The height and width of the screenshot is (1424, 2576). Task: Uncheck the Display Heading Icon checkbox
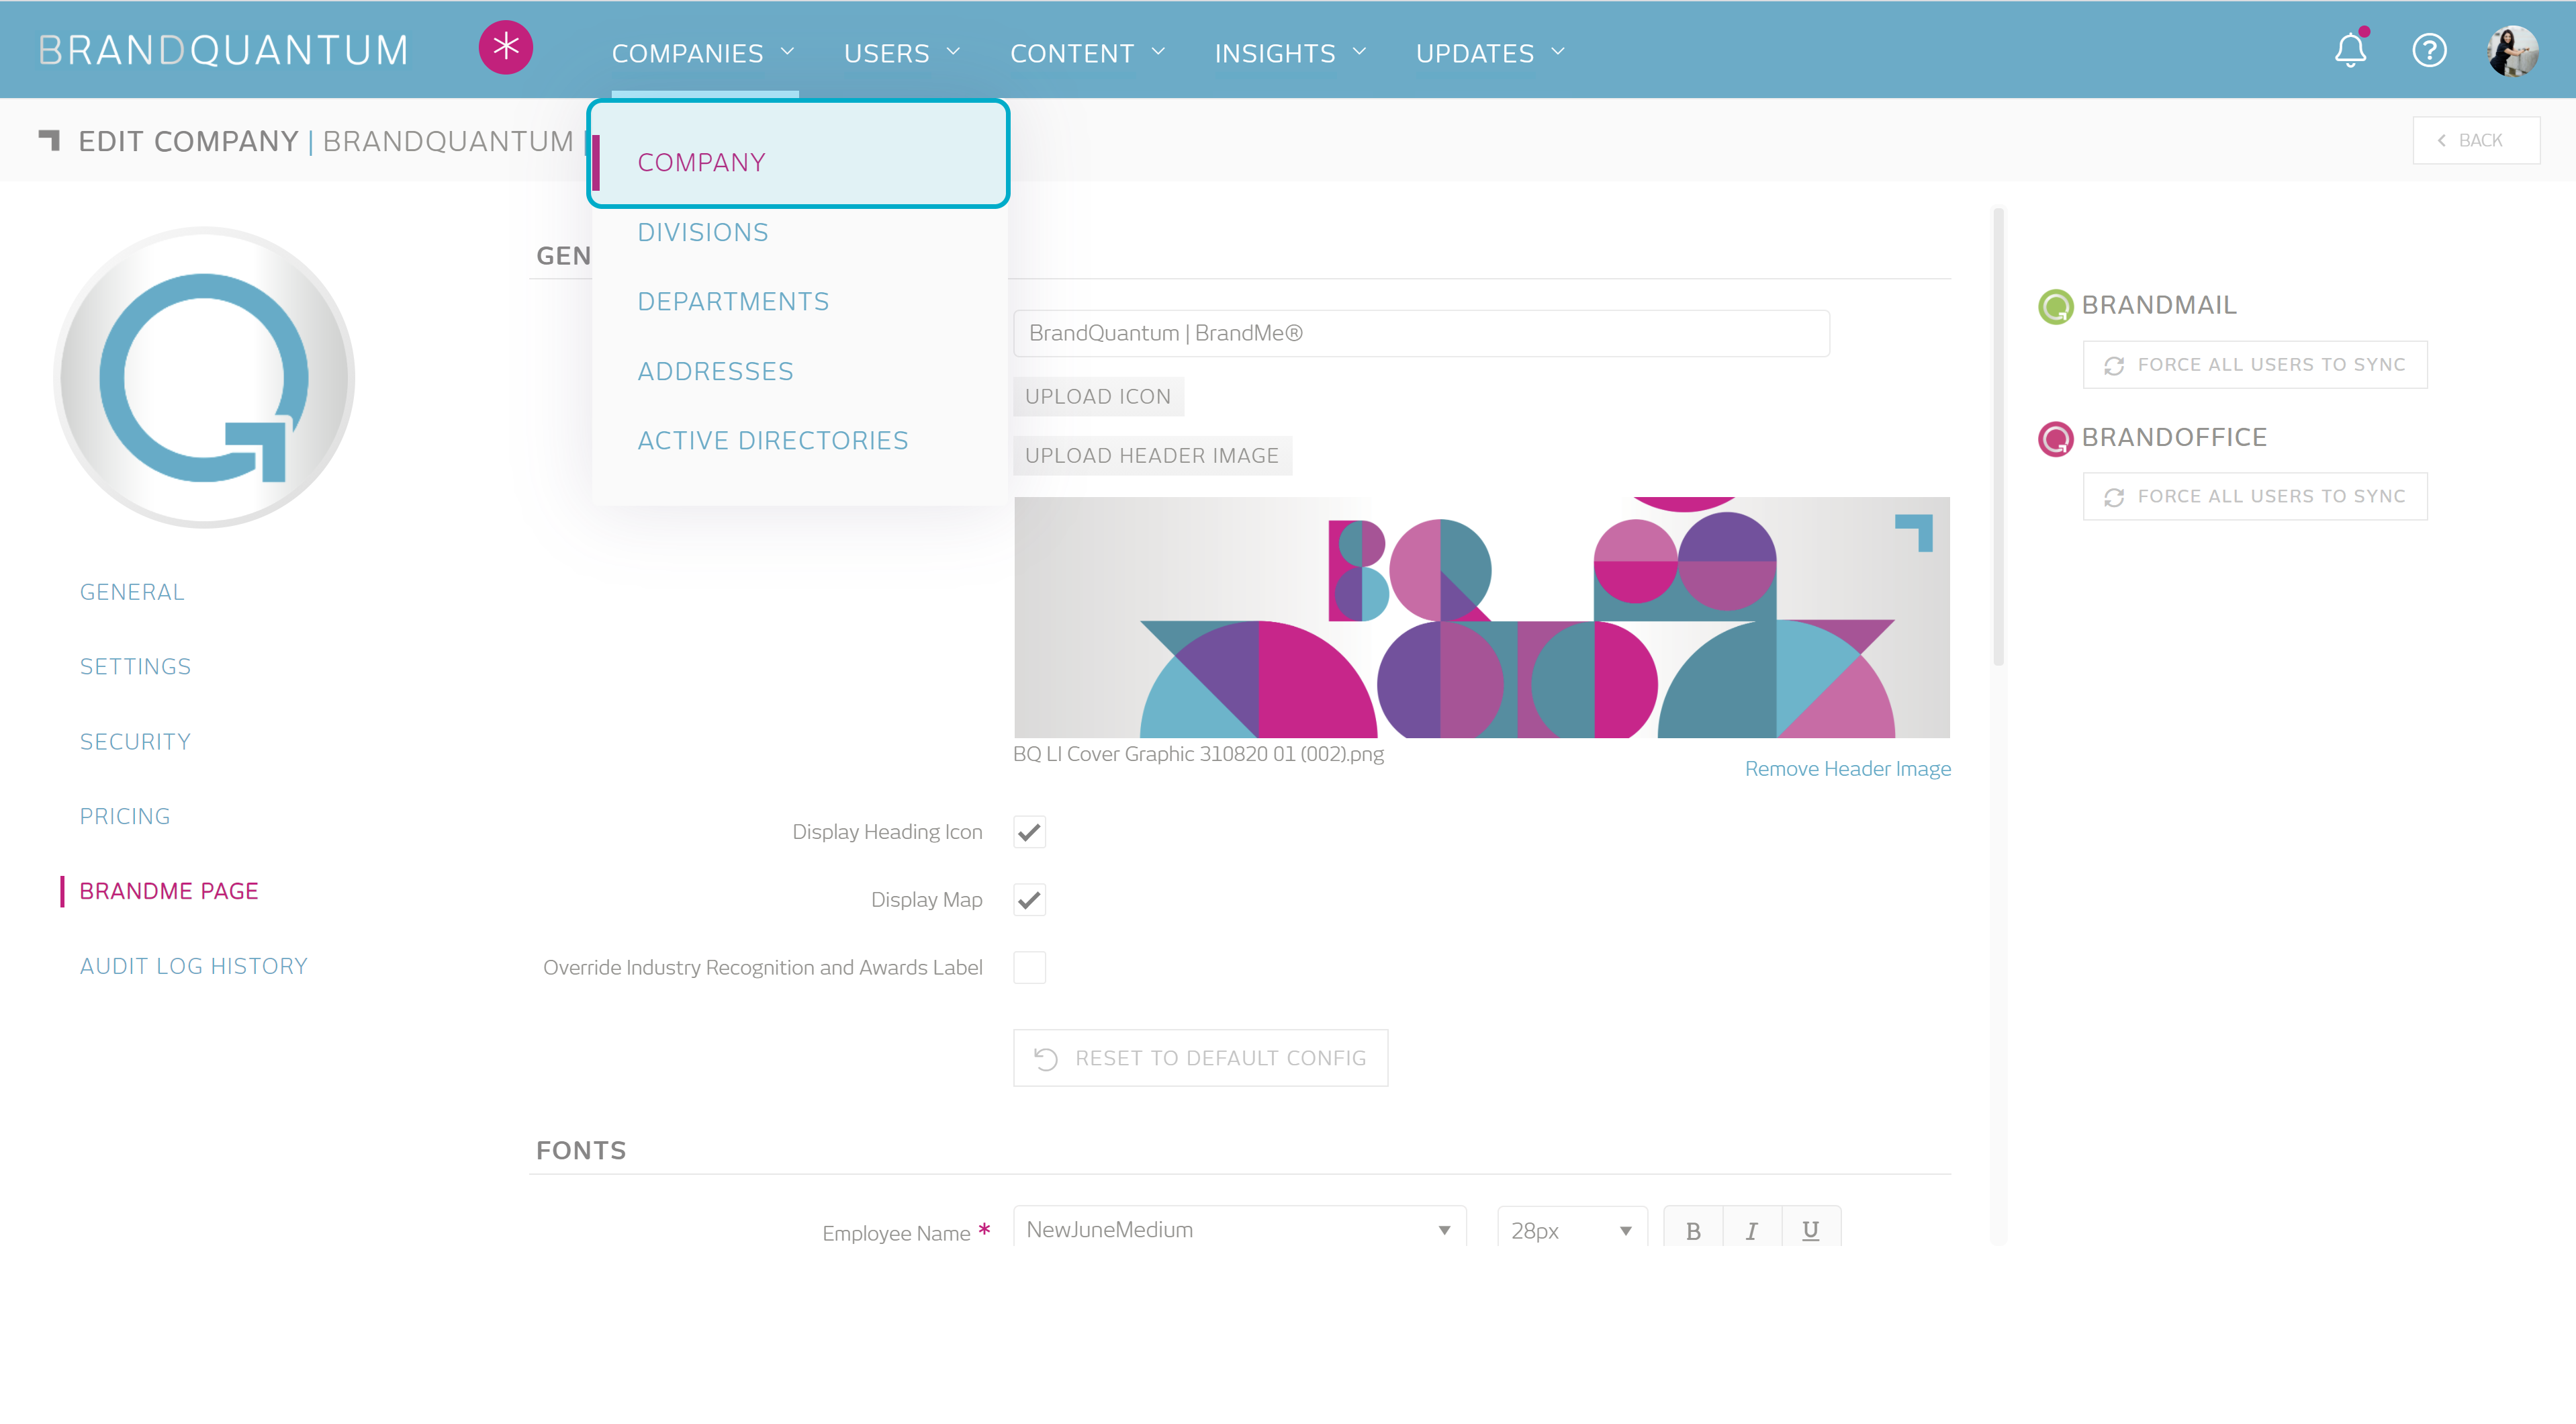tap(1029, 832)
